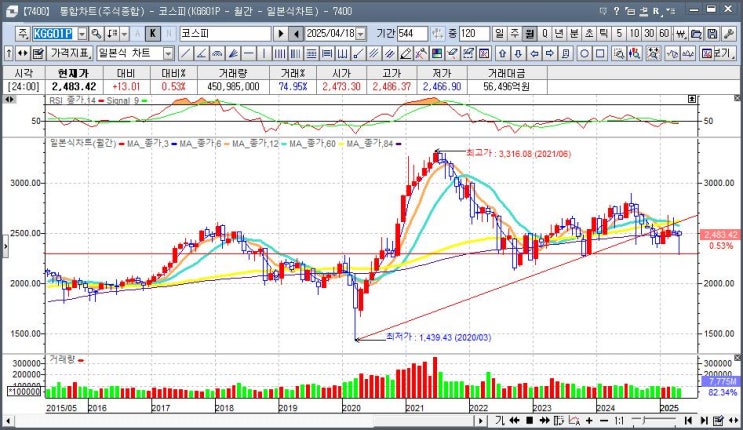Rewind chart with double left arrows
This screenshot has width=743, height=430.
pos(514,421)
